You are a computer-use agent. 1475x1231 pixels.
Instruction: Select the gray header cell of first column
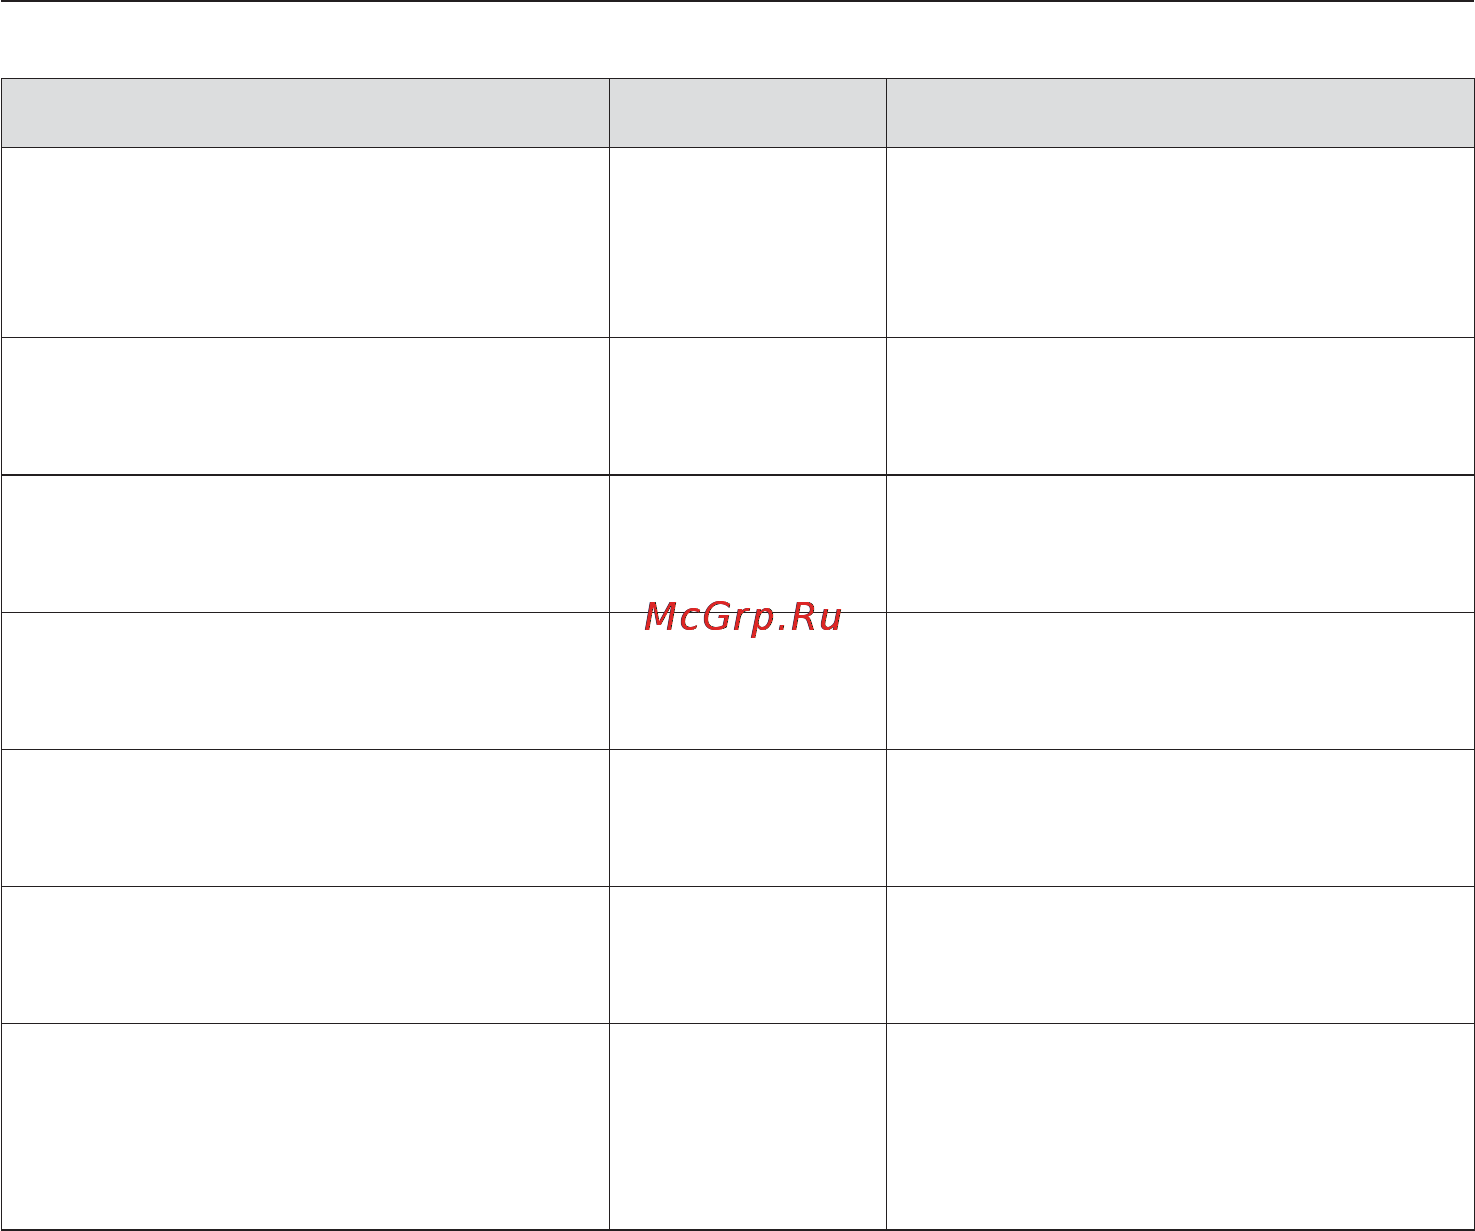(305, 113)
